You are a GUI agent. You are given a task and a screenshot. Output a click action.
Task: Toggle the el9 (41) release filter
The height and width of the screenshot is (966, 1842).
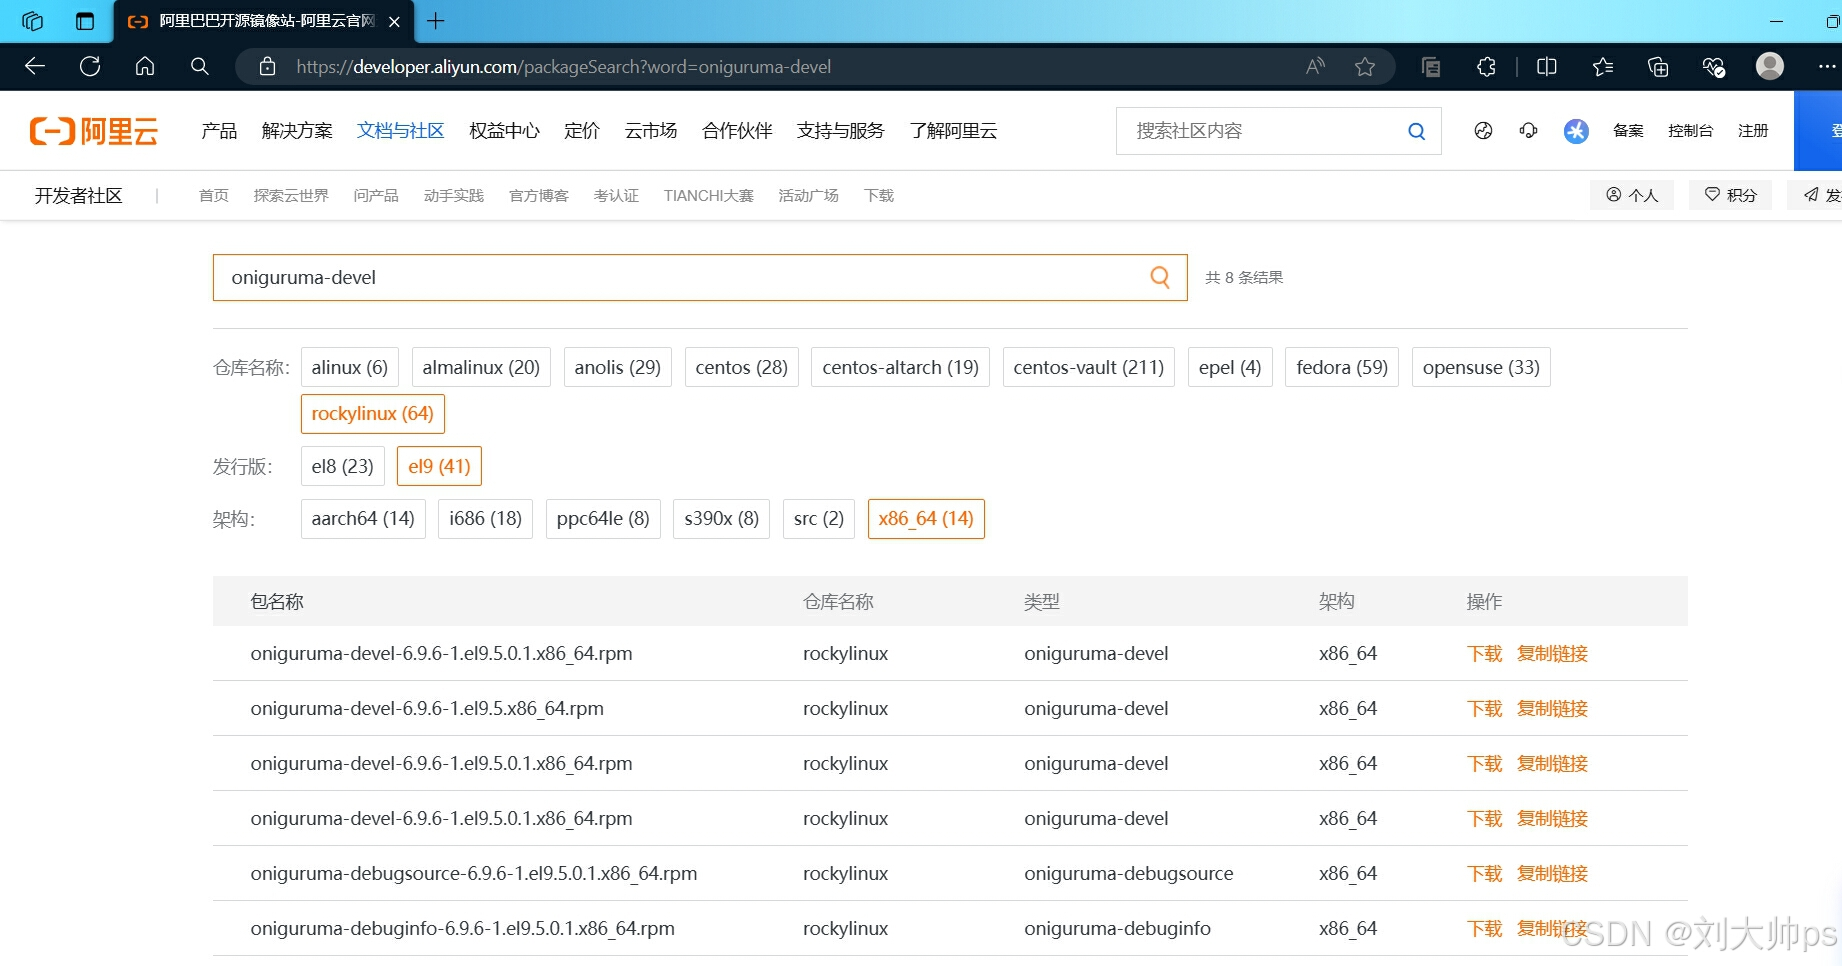pos(439,466)
